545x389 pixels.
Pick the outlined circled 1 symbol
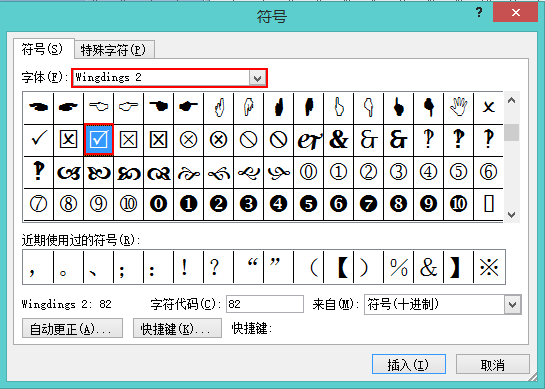pyautogui.click(x=339, y=172)
